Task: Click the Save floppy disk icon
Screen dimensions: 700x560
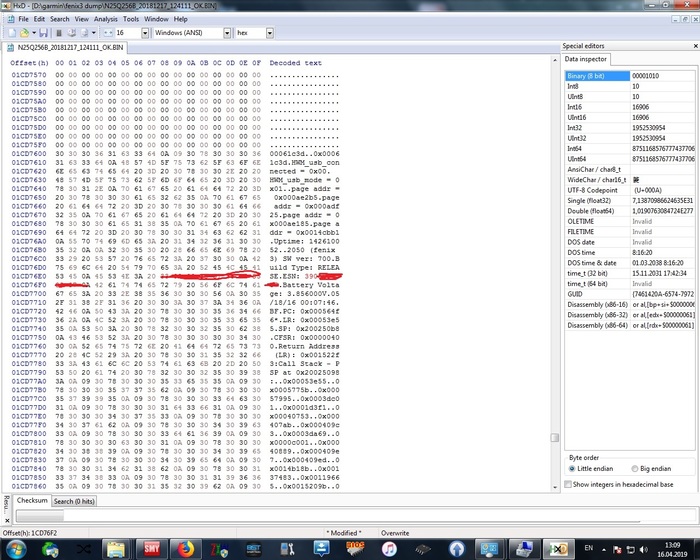Action: (x=43, y=33)
